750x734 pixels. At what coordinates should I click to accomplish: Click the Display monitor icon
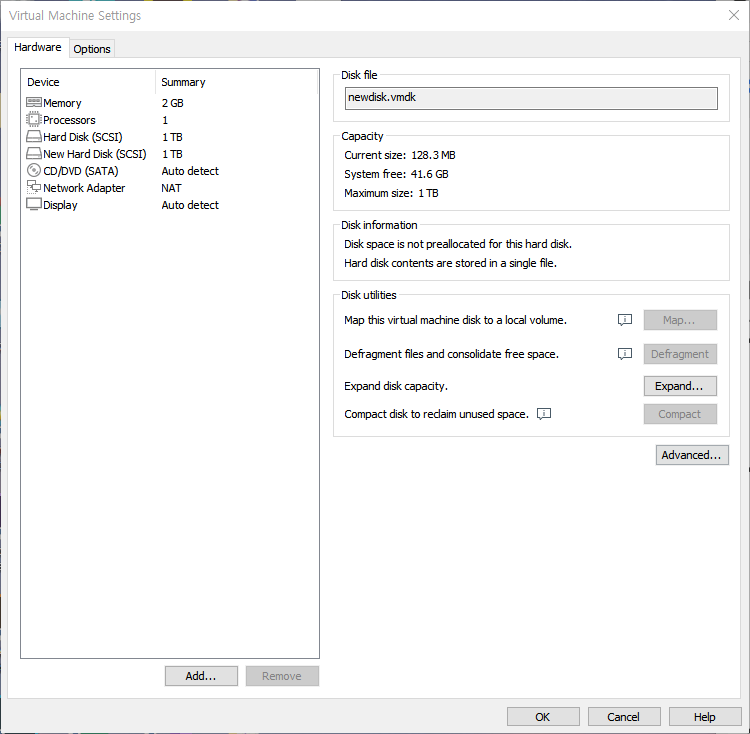click(x=33, y=204)
